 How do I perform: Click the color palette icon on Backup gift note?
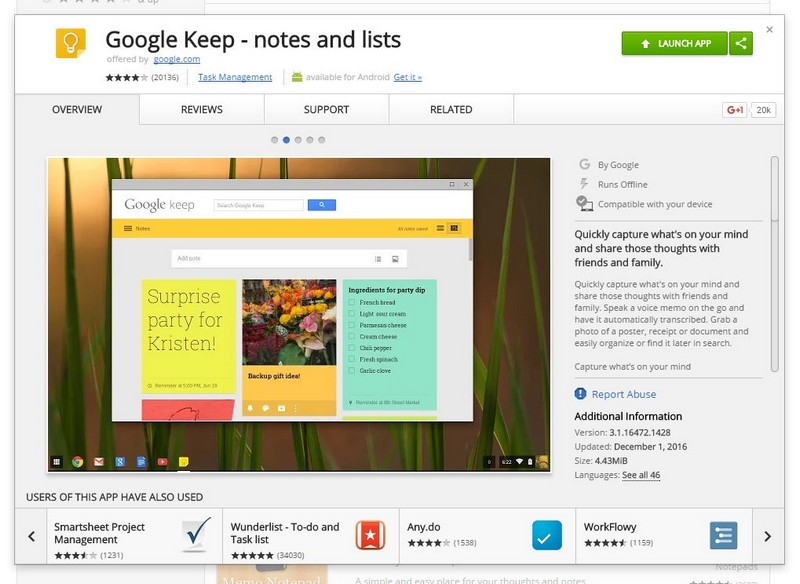pyautogui.click(x=266, y=408)
